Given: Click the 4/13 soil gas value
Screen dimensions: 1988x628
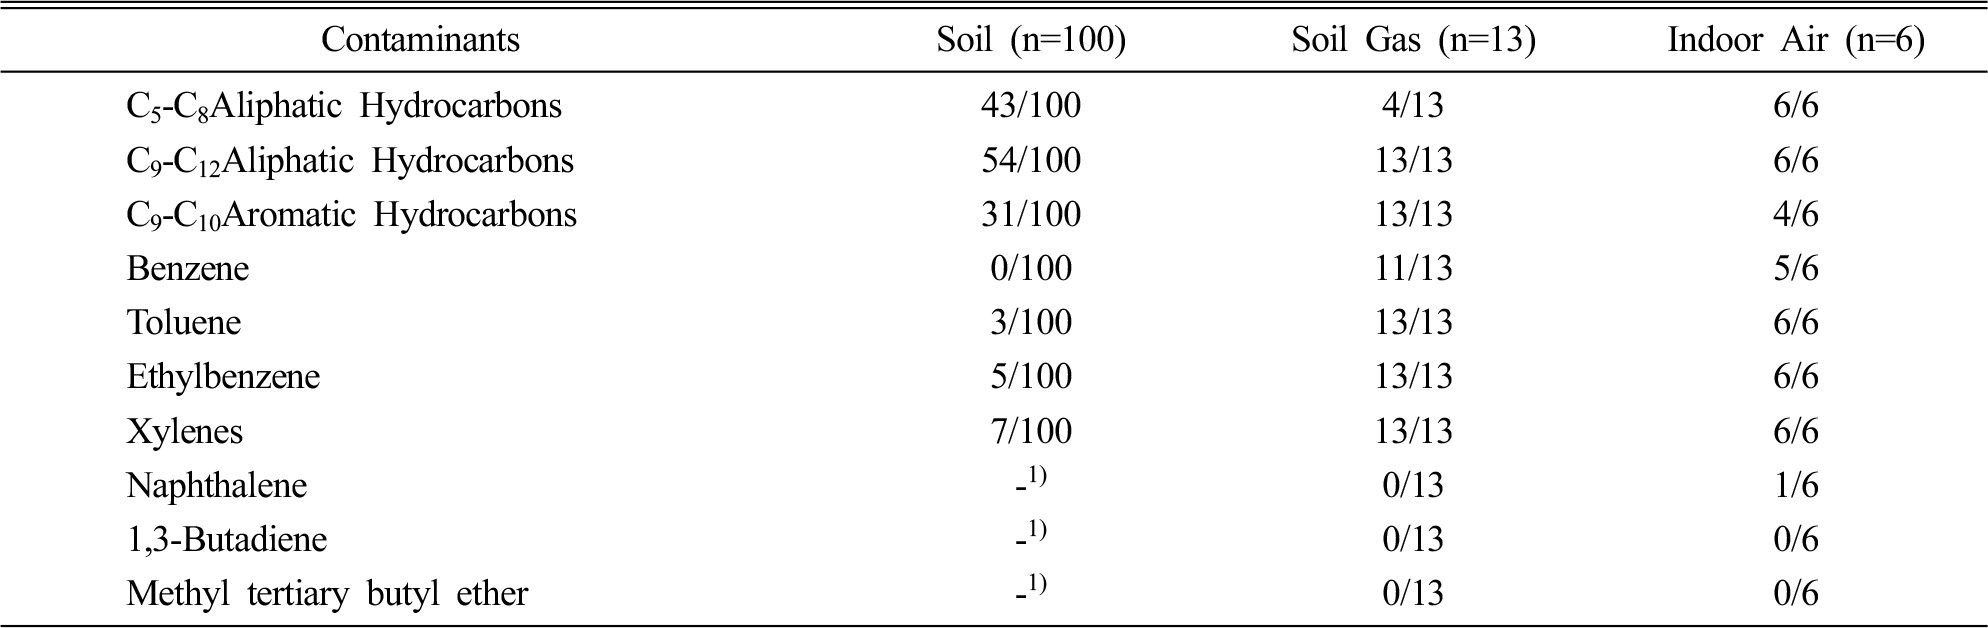Looking at the screenshot, I should pyautogui.click(x=1413, y=106).
